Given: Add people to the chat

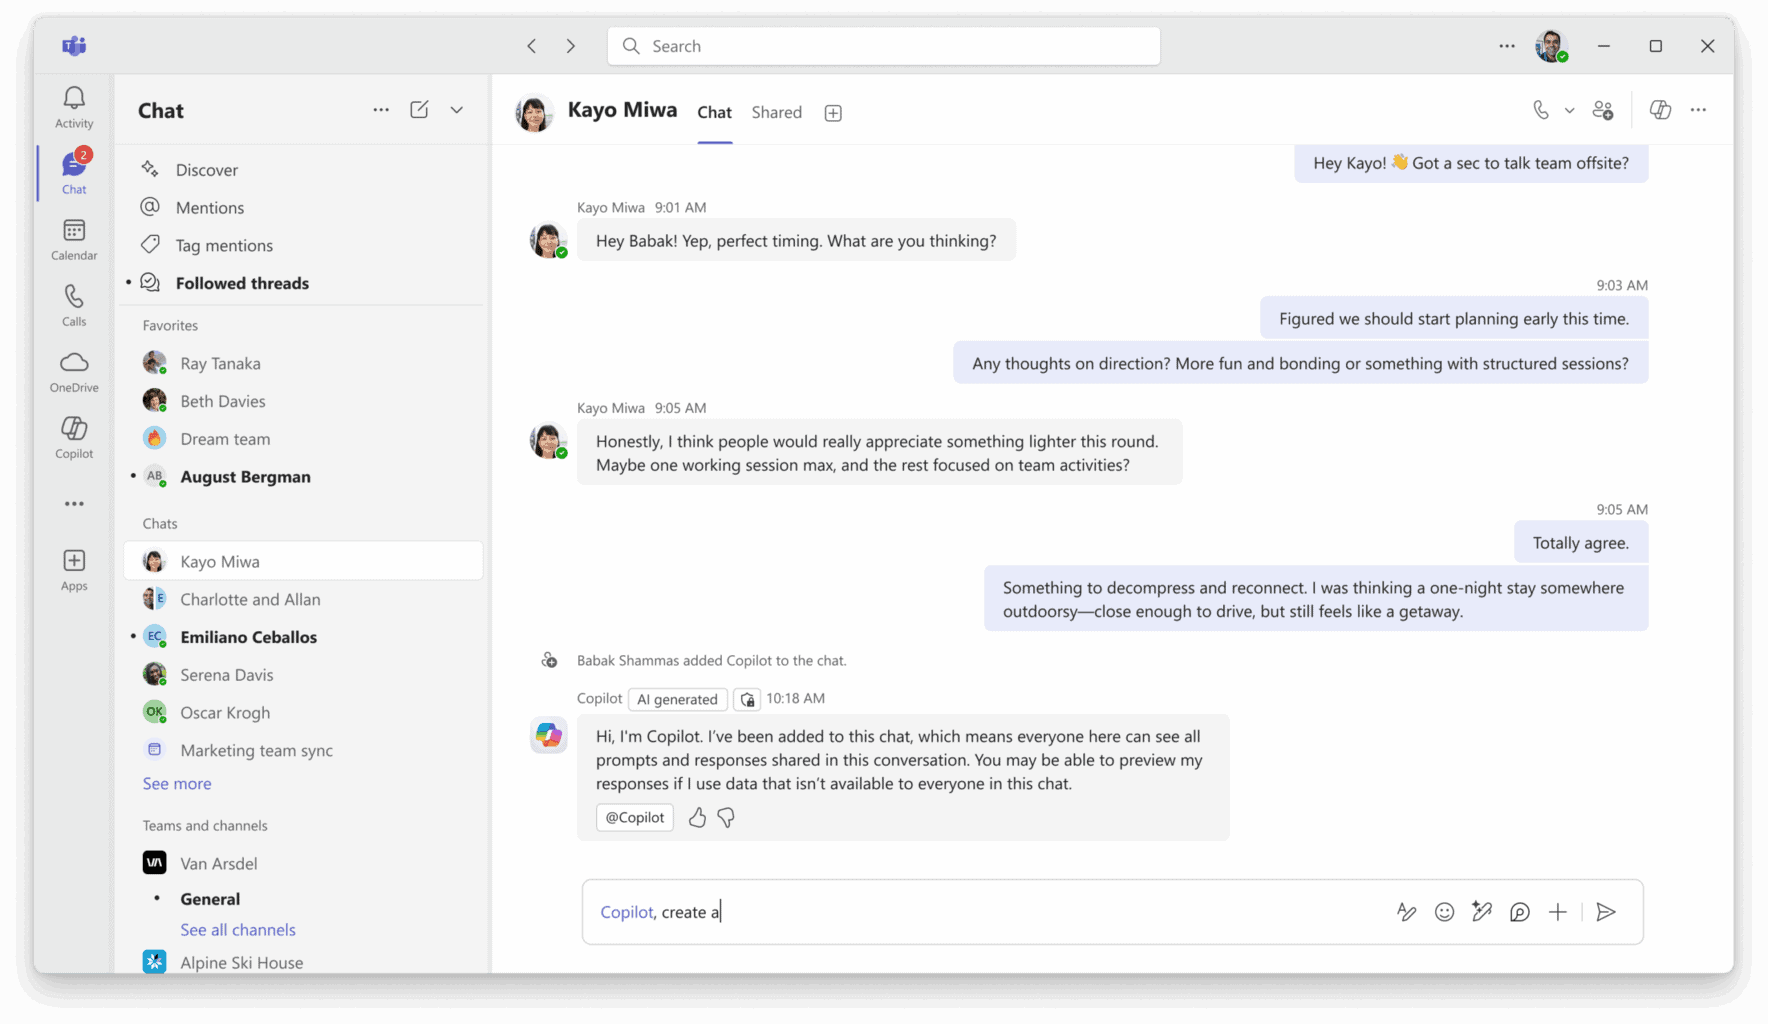Looking at the screenshot, I should [x=1603, y=110].
